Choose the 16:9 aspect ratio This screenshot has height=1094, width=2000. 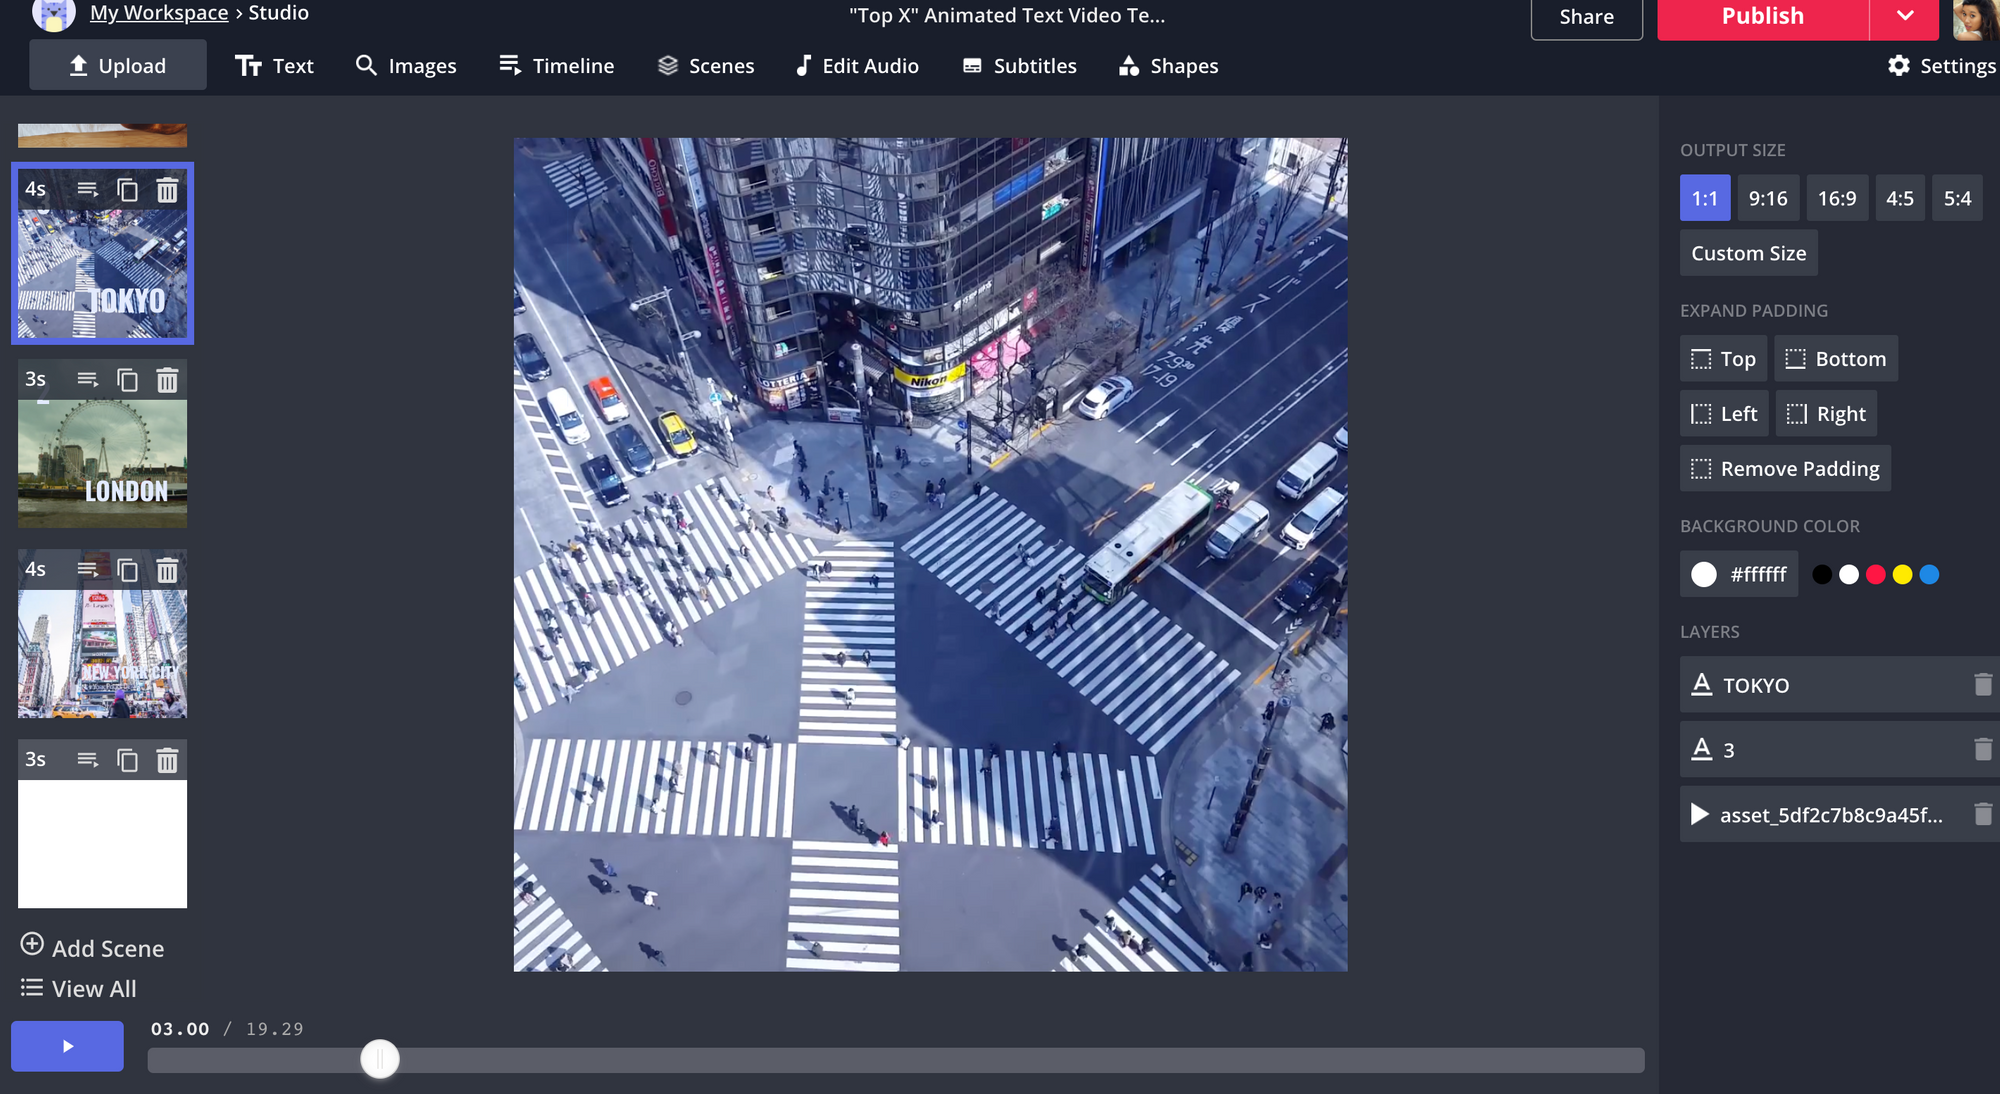click(x=1836, y=198)
